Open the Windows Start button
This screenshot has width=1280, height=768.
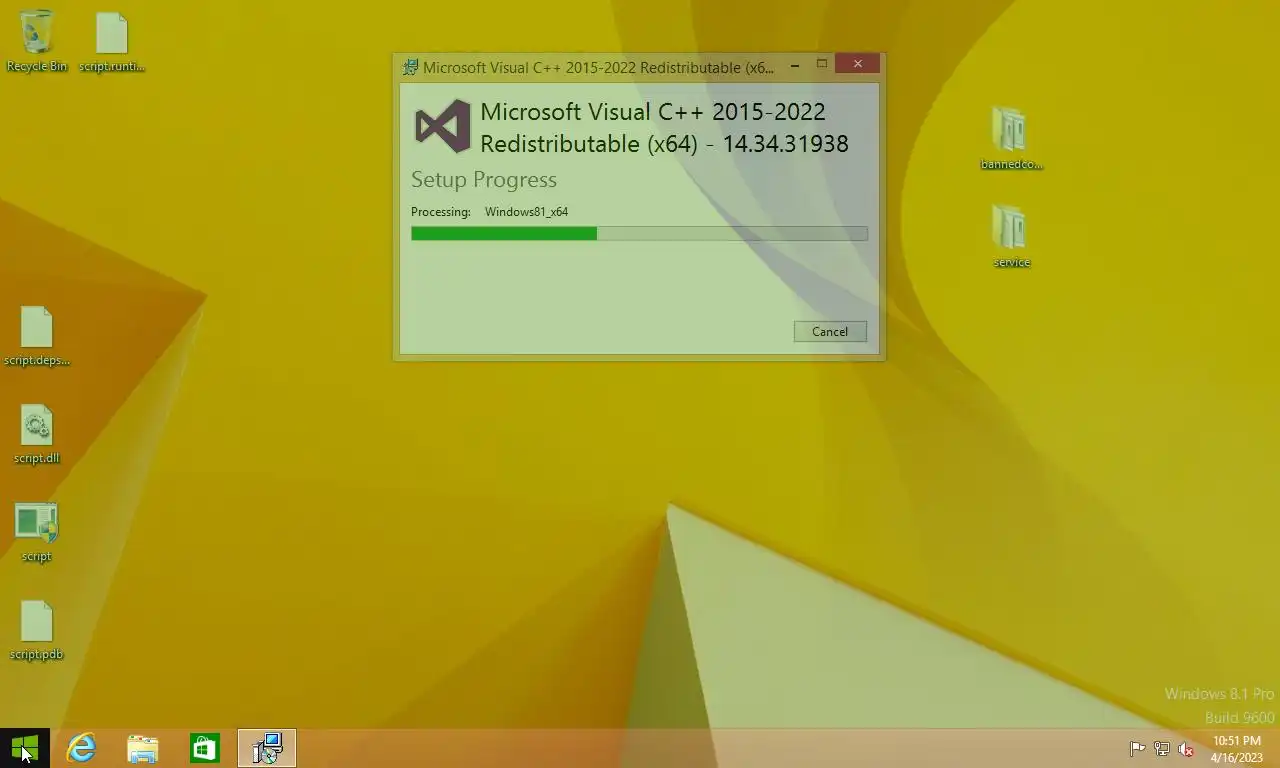[x=24, y=748]
